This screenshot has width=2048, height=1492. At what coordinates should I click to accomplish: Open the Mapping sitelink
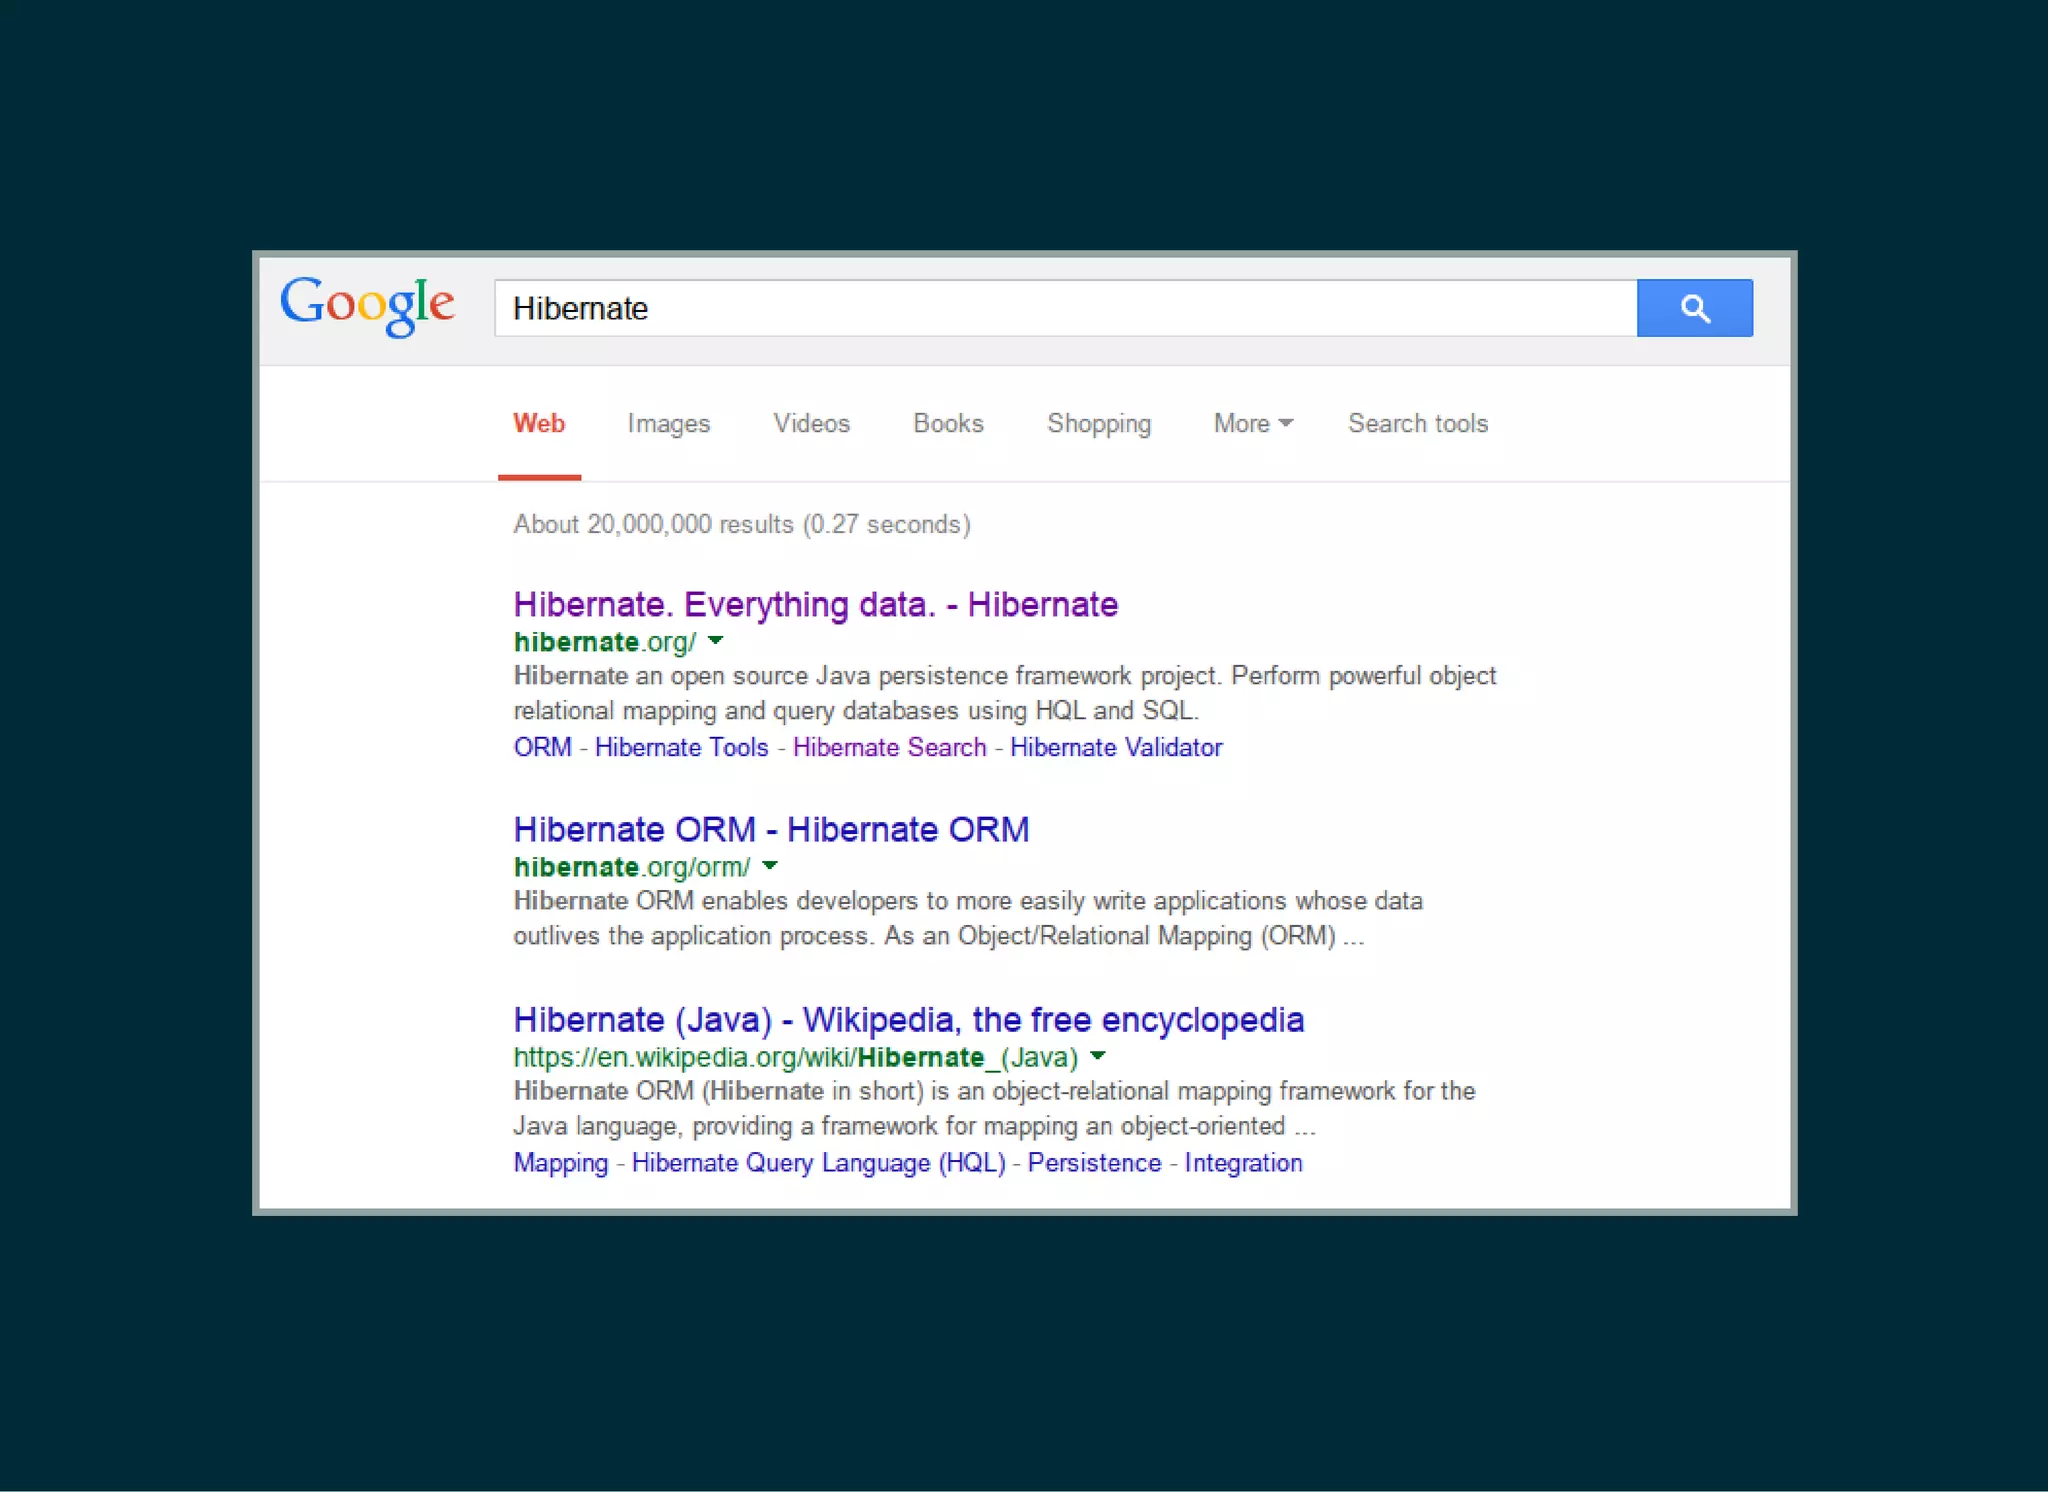pos(560,1163)
